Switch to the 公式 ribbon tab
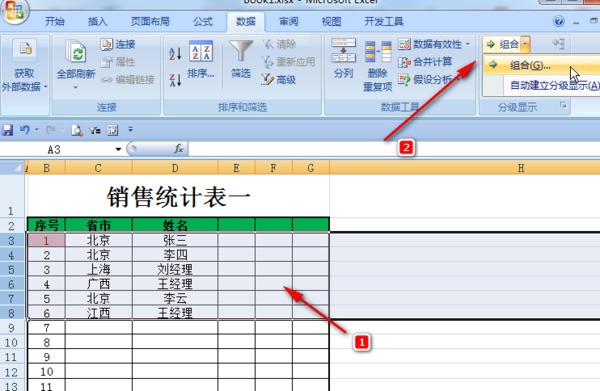Image resolution: width=600 pixels, height=391 pixels. pos(203,21)
